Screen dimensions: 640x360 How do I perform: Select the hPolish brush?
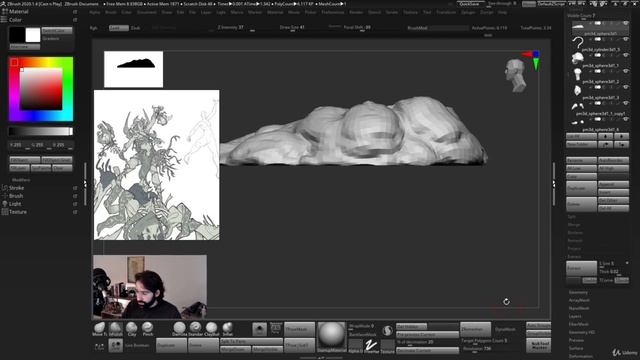(x=116, y=328)
